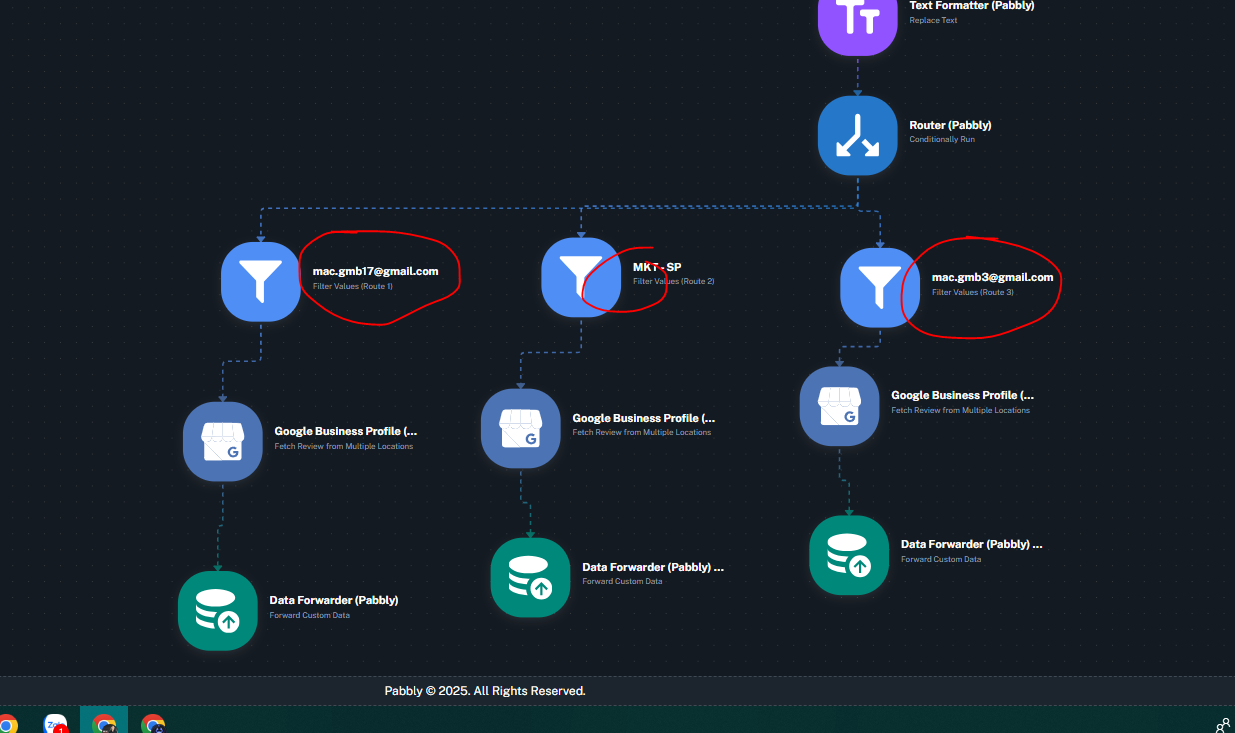Click the Router (Pabbly) title text

tap(950, 125)
